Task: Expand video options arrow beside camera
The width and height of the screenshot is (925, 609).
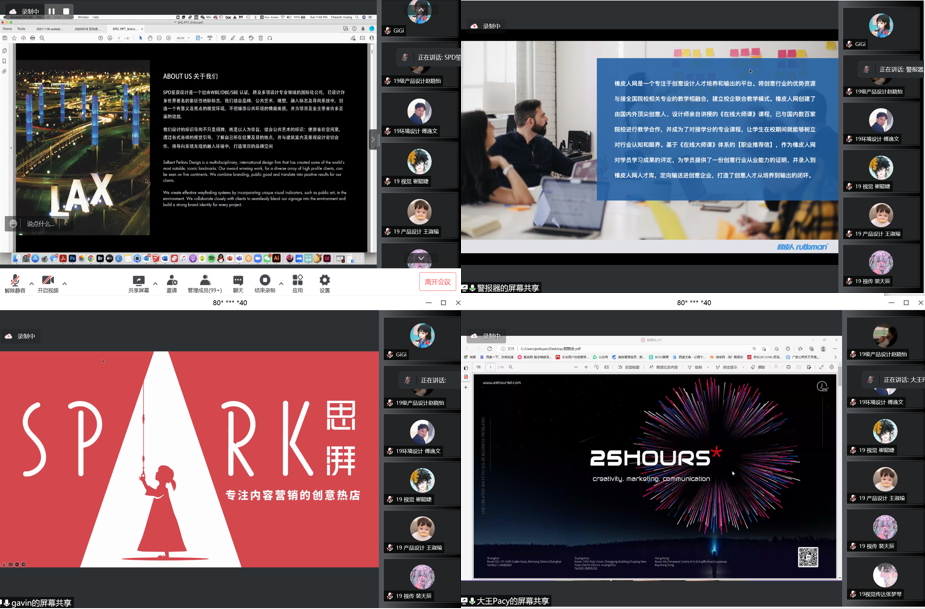Action: point(64,283)
